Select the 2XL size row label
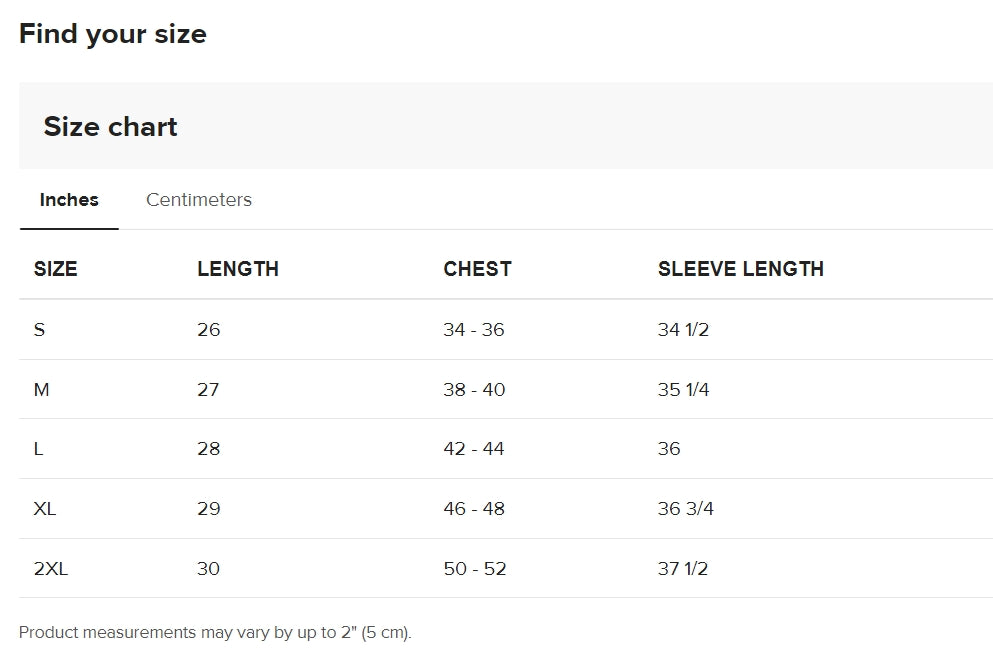The image size is (993, 658). [x=51, y=568]
